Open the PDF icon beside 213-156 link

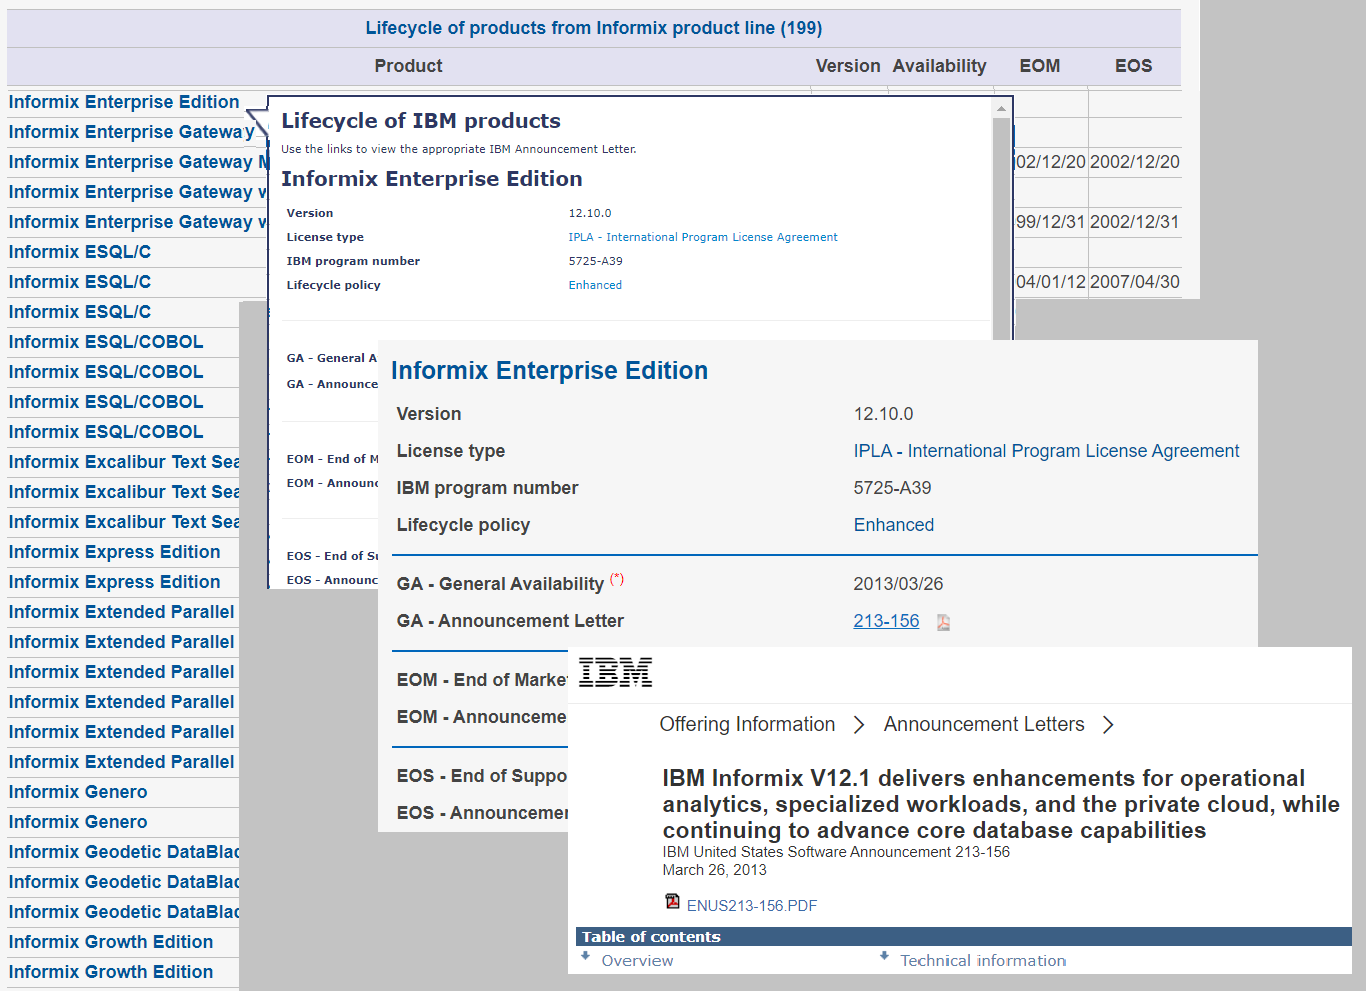(943, 622)
